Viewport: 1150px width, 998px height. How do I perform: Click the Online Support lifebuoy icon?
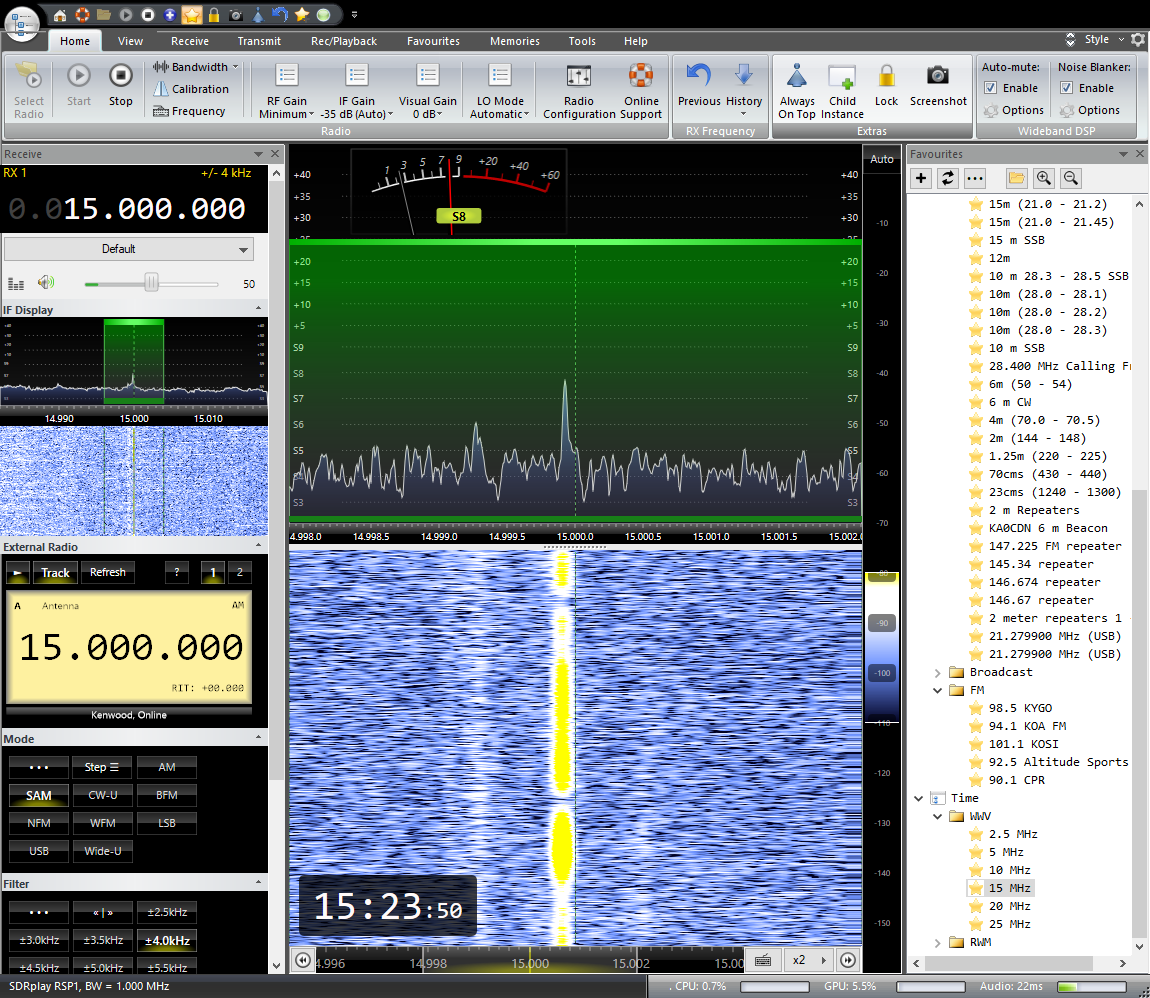click(641, 76)
